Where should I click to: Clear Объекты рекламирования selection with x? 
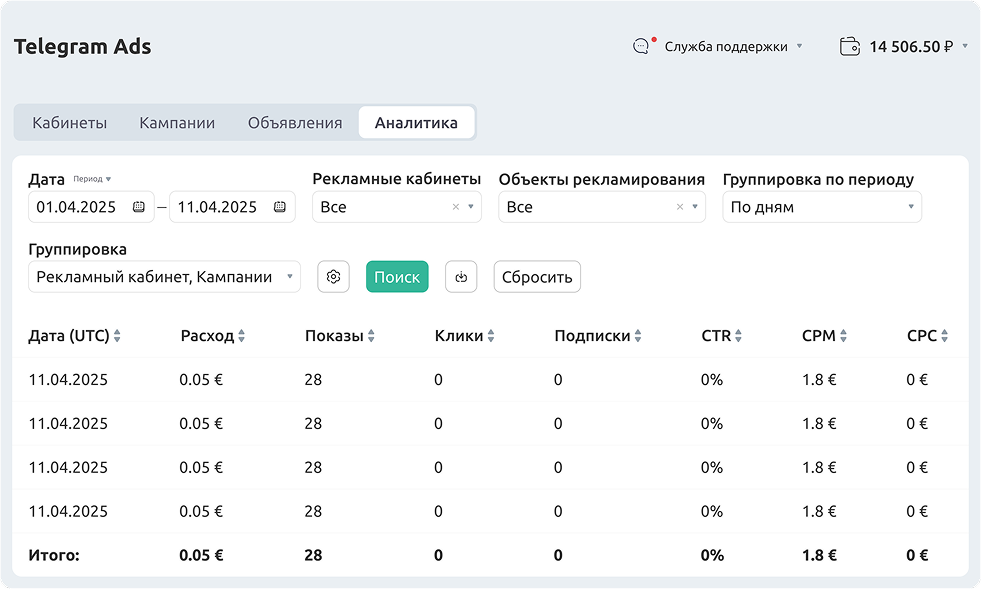coord(680,207)
